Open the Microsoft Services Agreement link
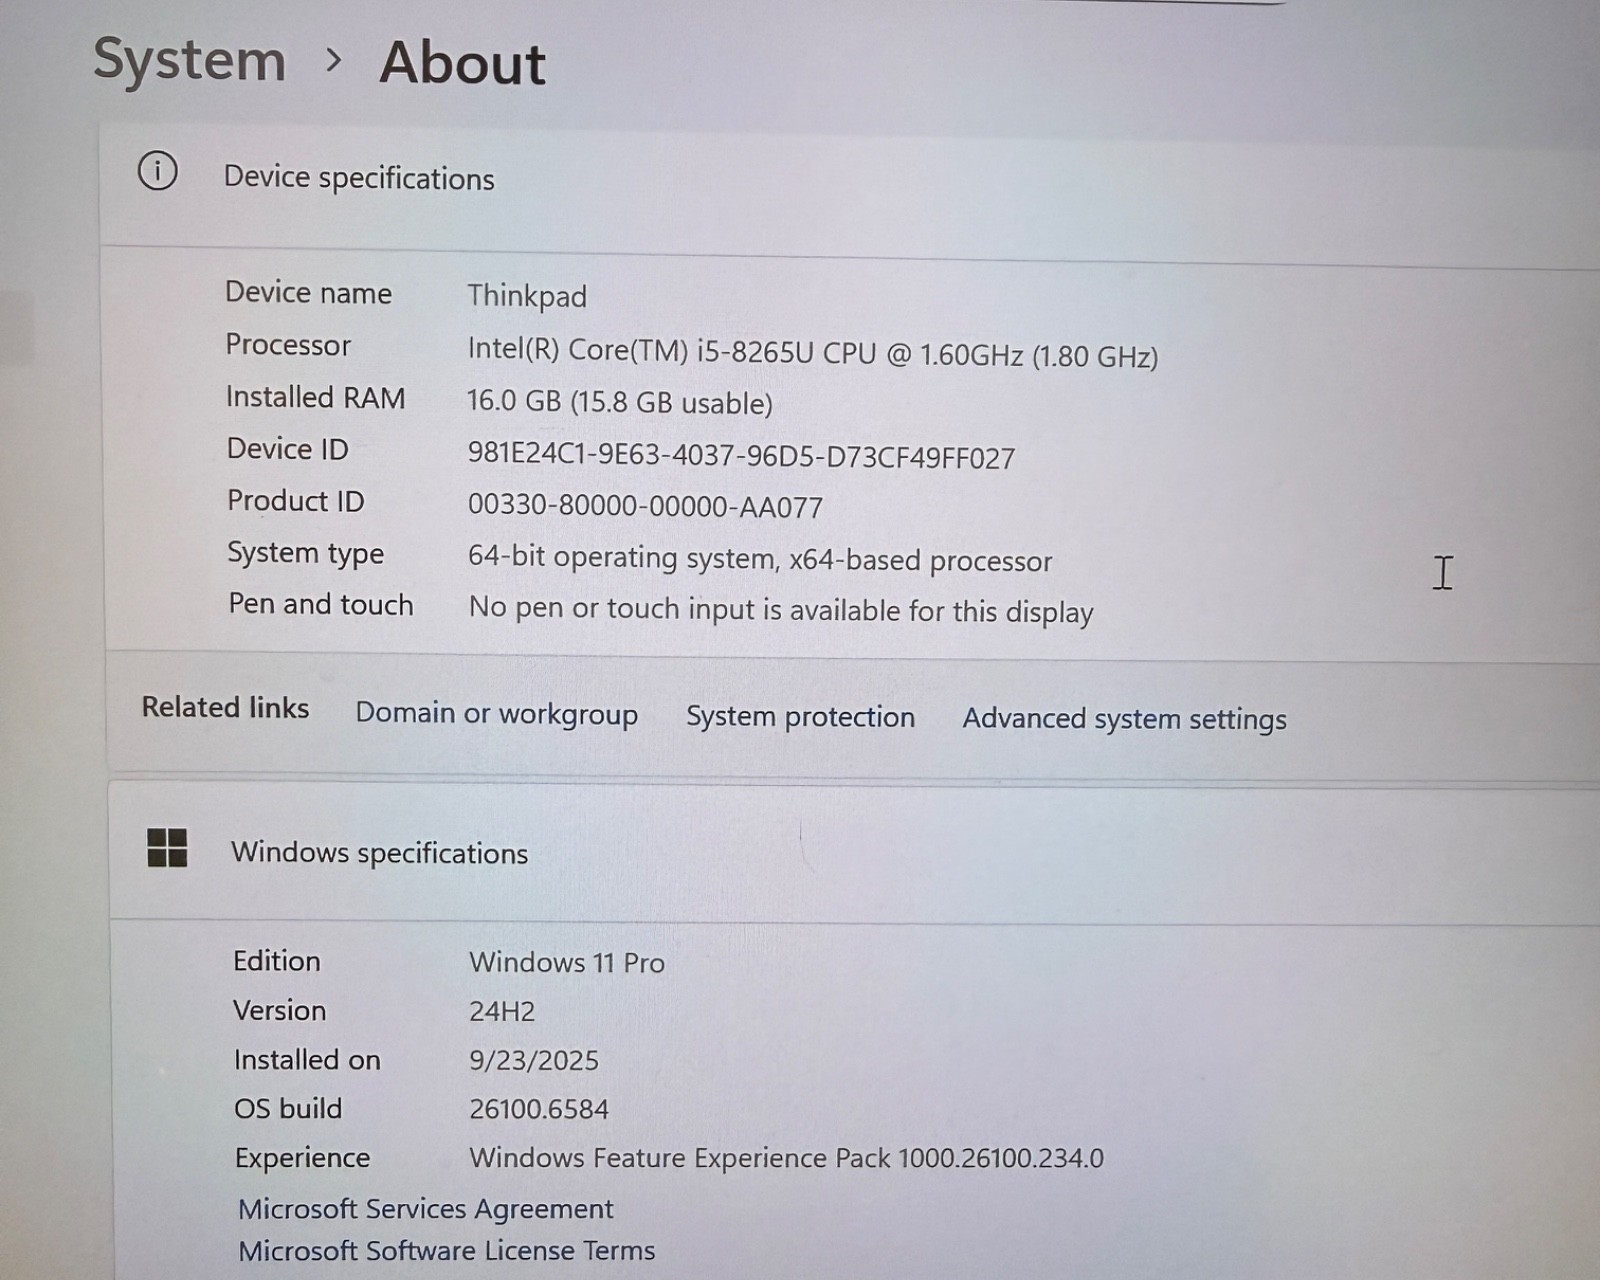The height and width of the screenshot is (1280, 1600). (426, 1209)
